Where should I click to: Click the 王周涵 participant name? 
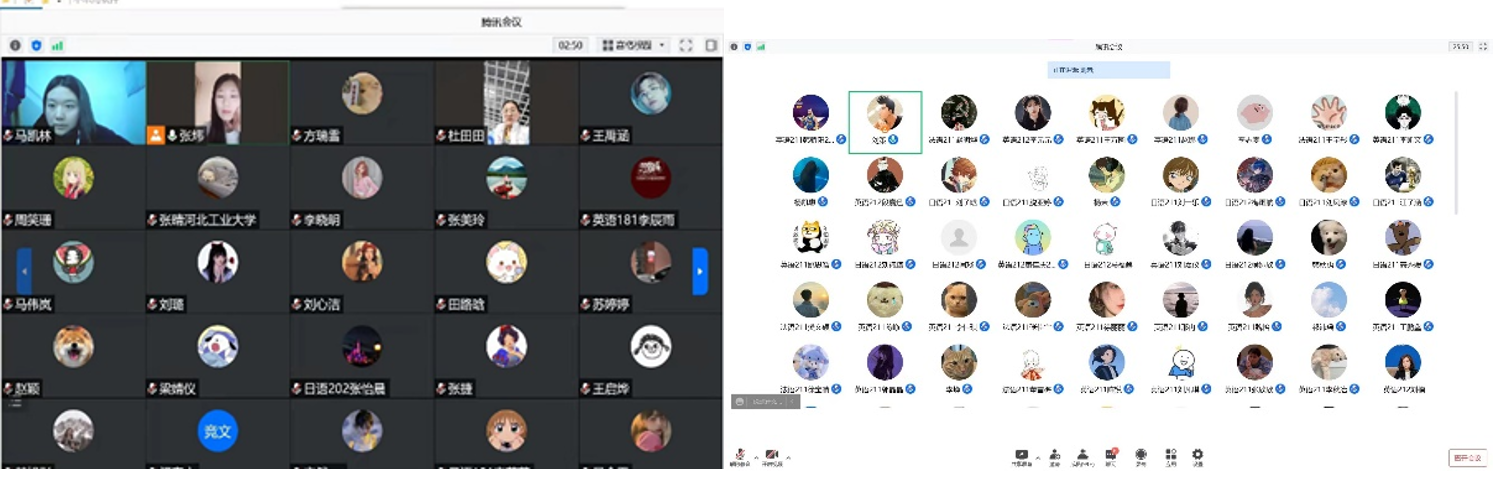pyautogui.click(x=611, y=136)
